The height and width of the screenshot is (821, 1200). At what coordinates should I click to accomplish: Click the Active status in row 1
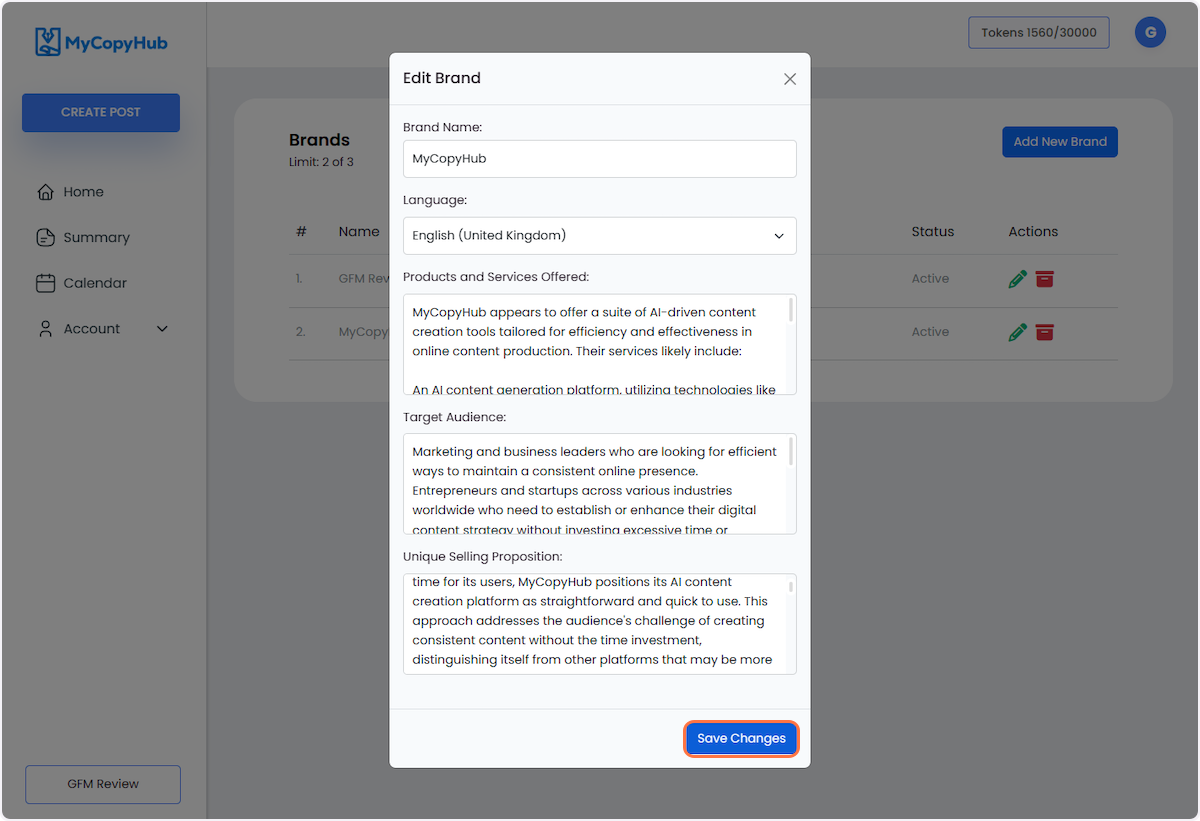(x=930, y=279)
